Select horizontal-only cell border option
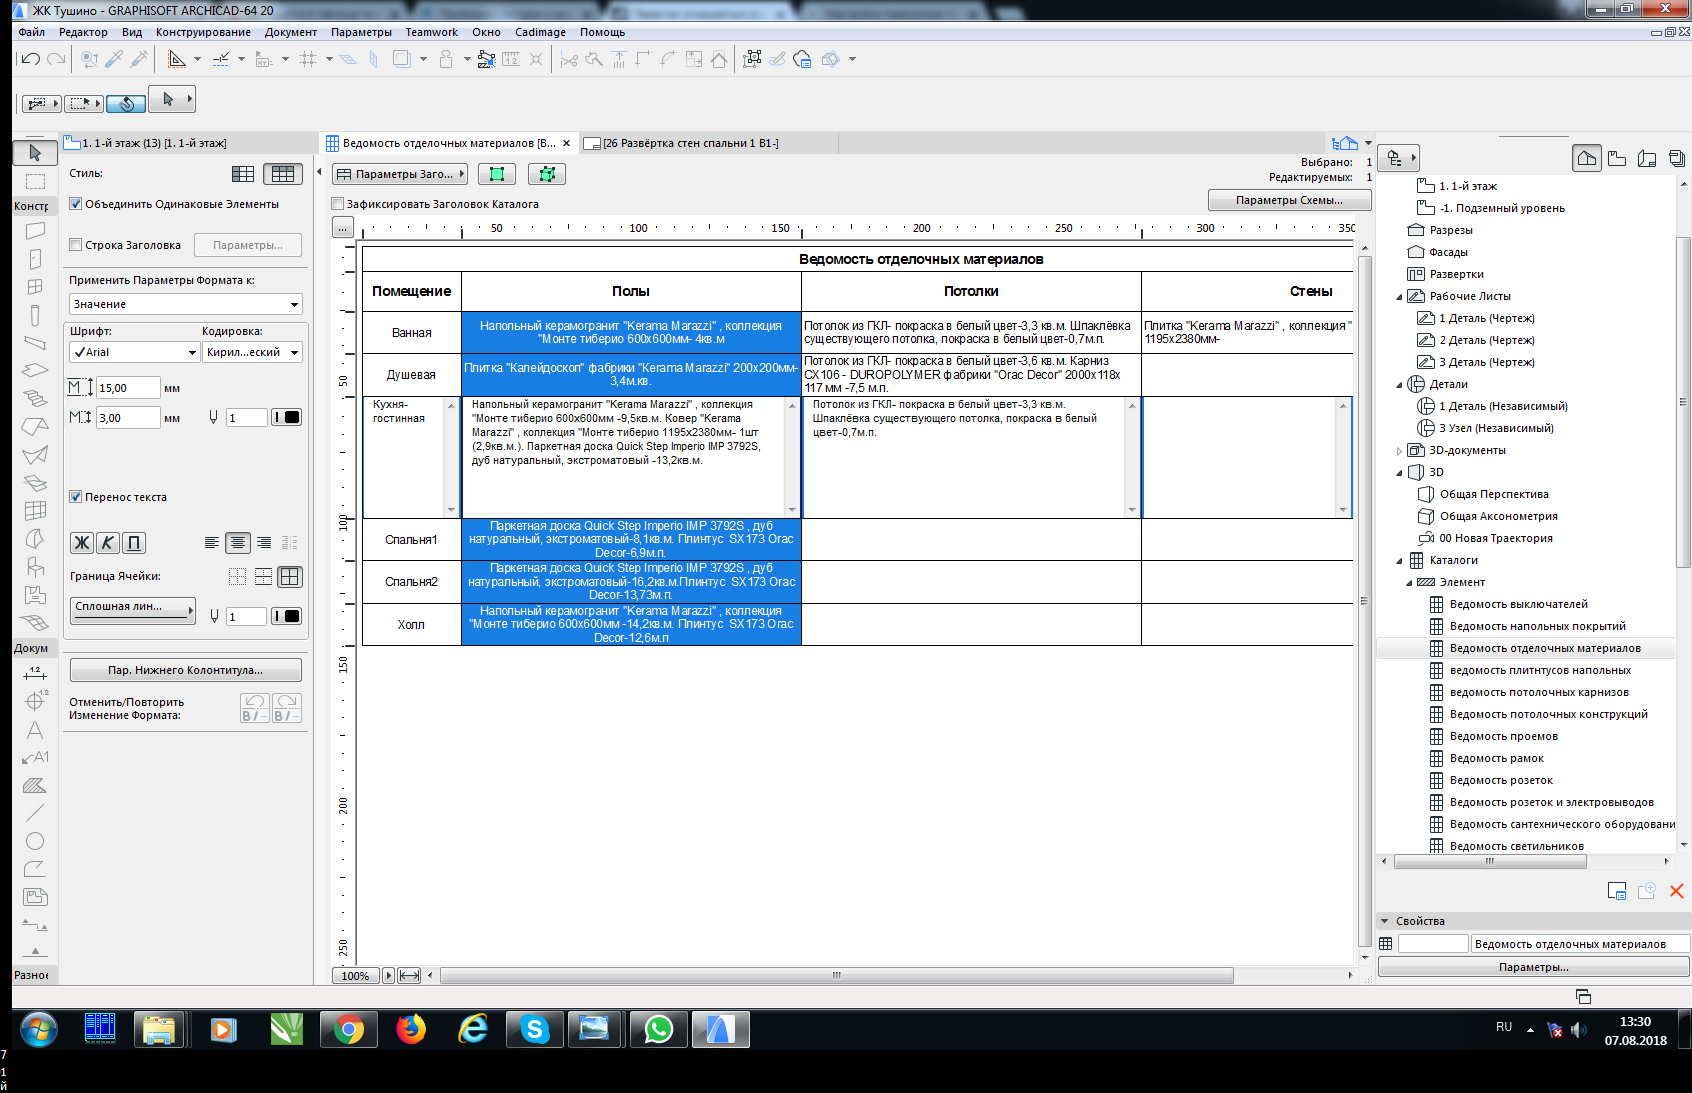1692x1093 pixels. coord(263,577)
